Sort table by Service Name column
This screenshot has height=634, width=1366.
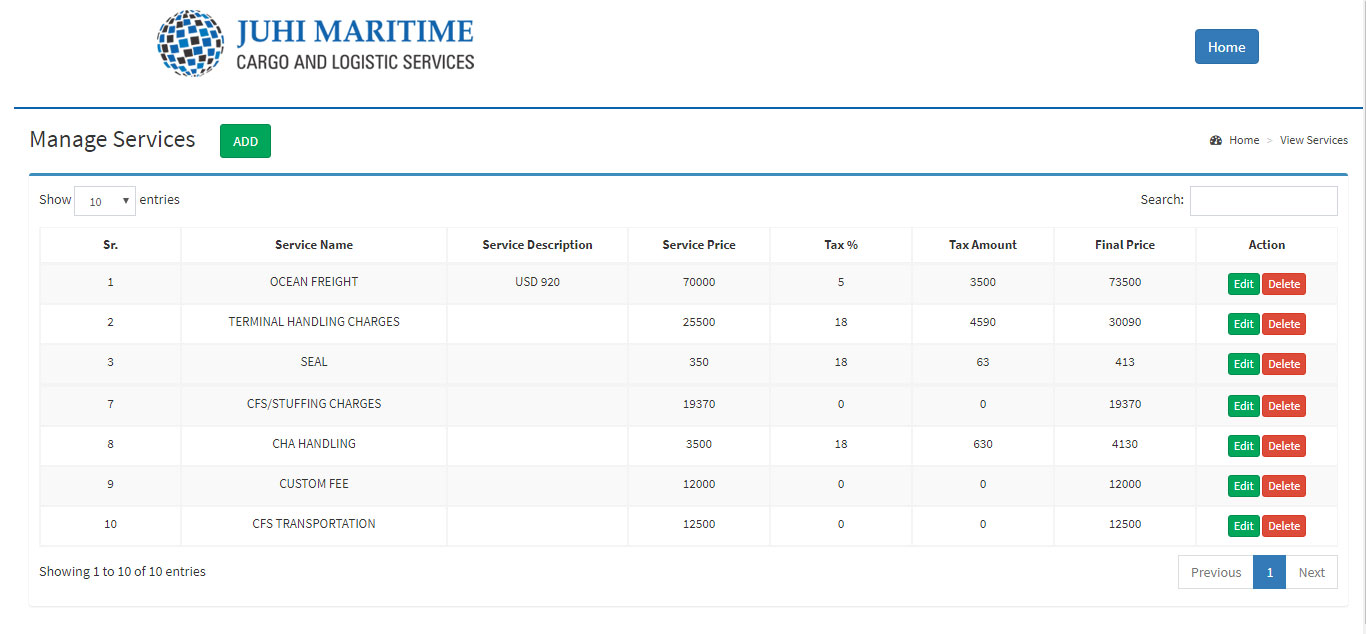click(314, 245)
